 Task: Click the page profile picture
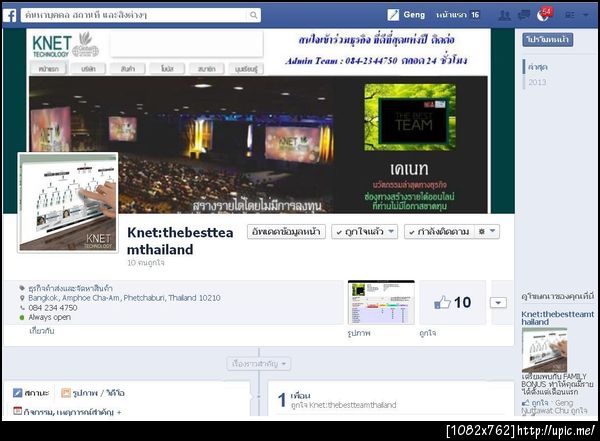point(68,203)
